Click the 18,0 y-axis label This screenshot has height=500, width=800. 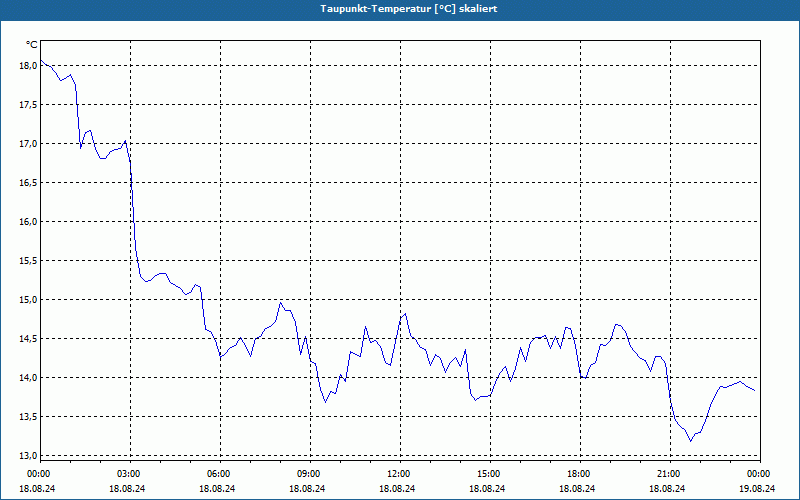29,66
